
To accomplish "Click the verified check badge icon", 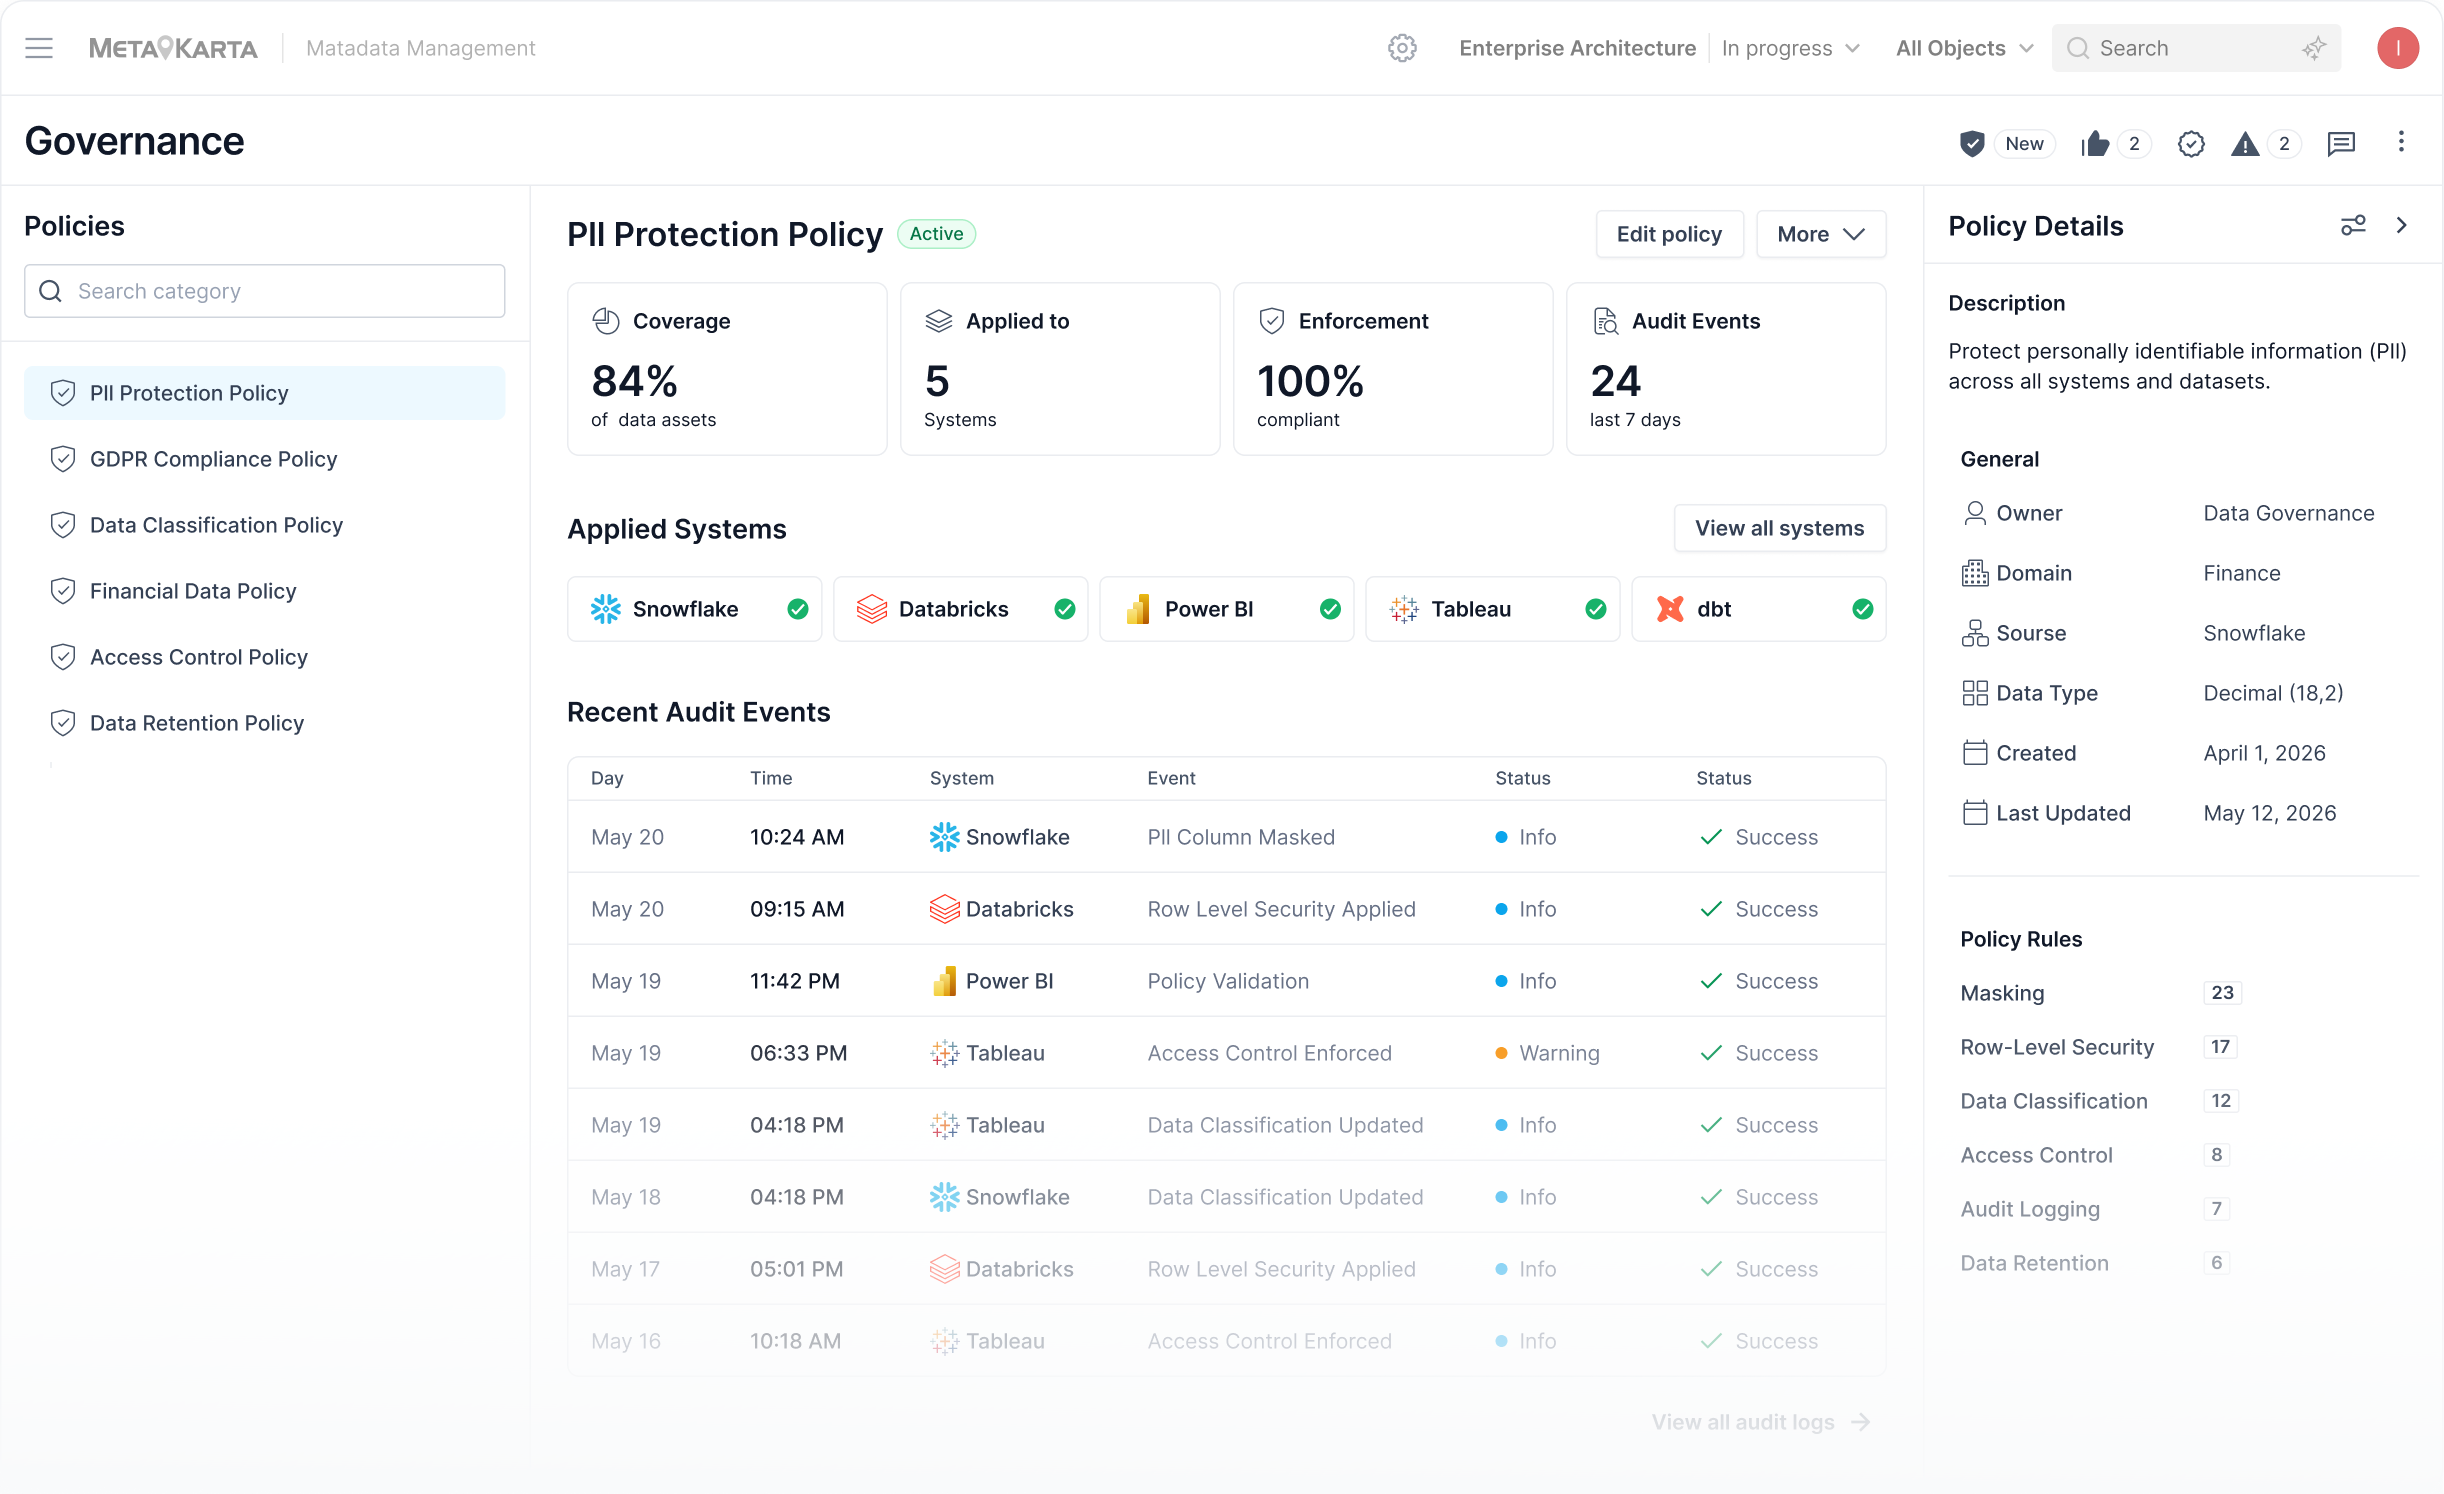I will coord(2191,144).
